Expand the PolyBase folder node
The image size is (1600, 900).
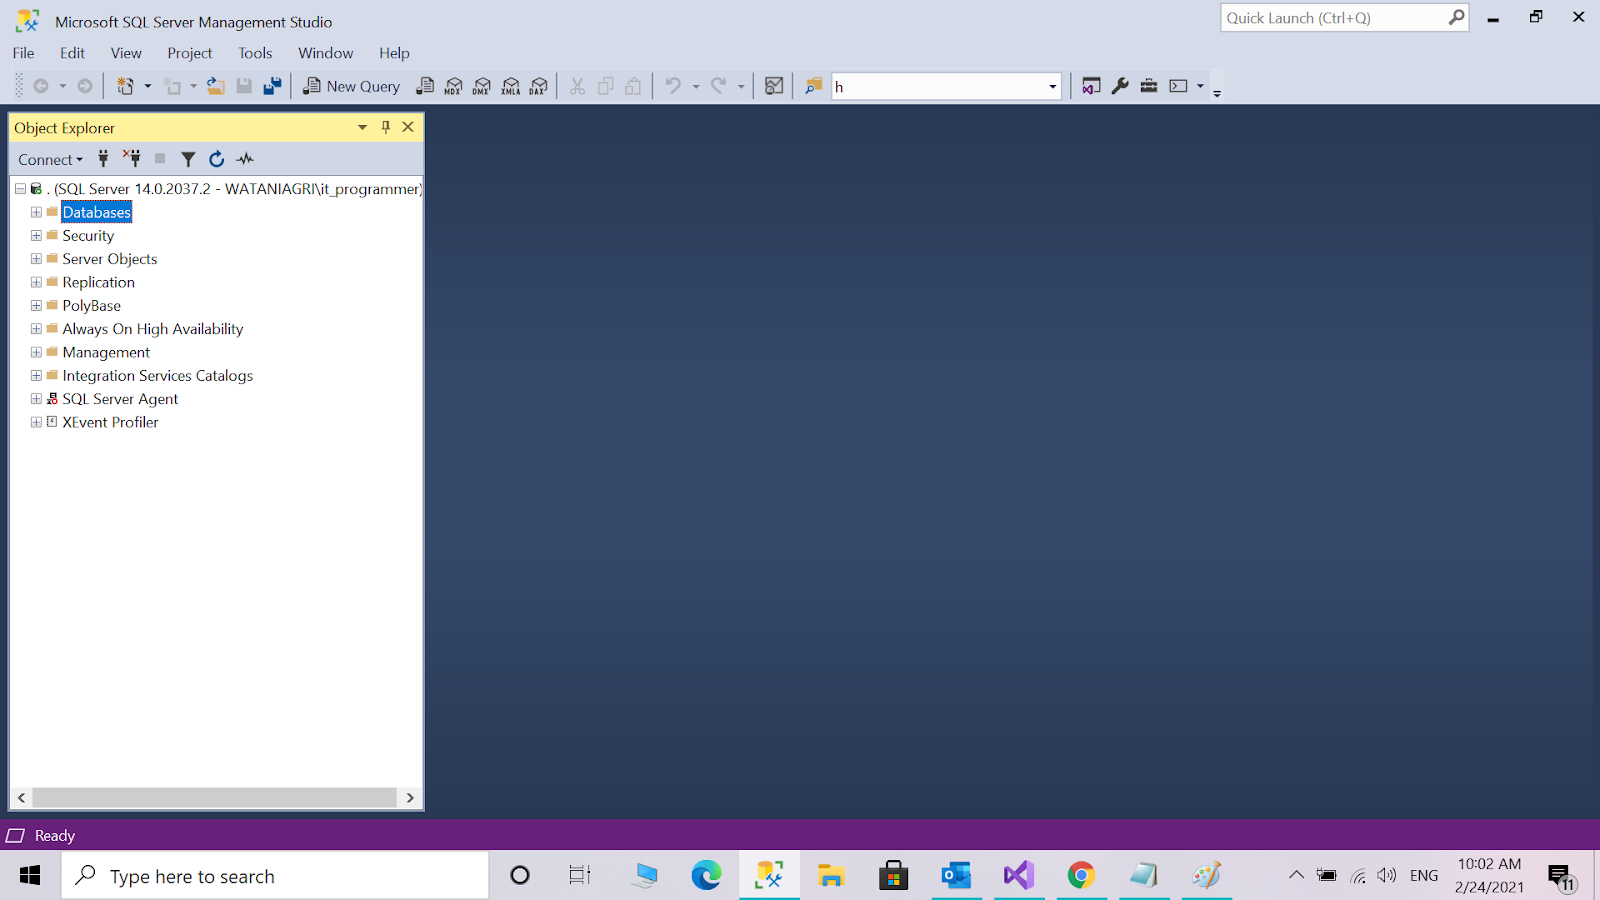click(x=36, y=305)
